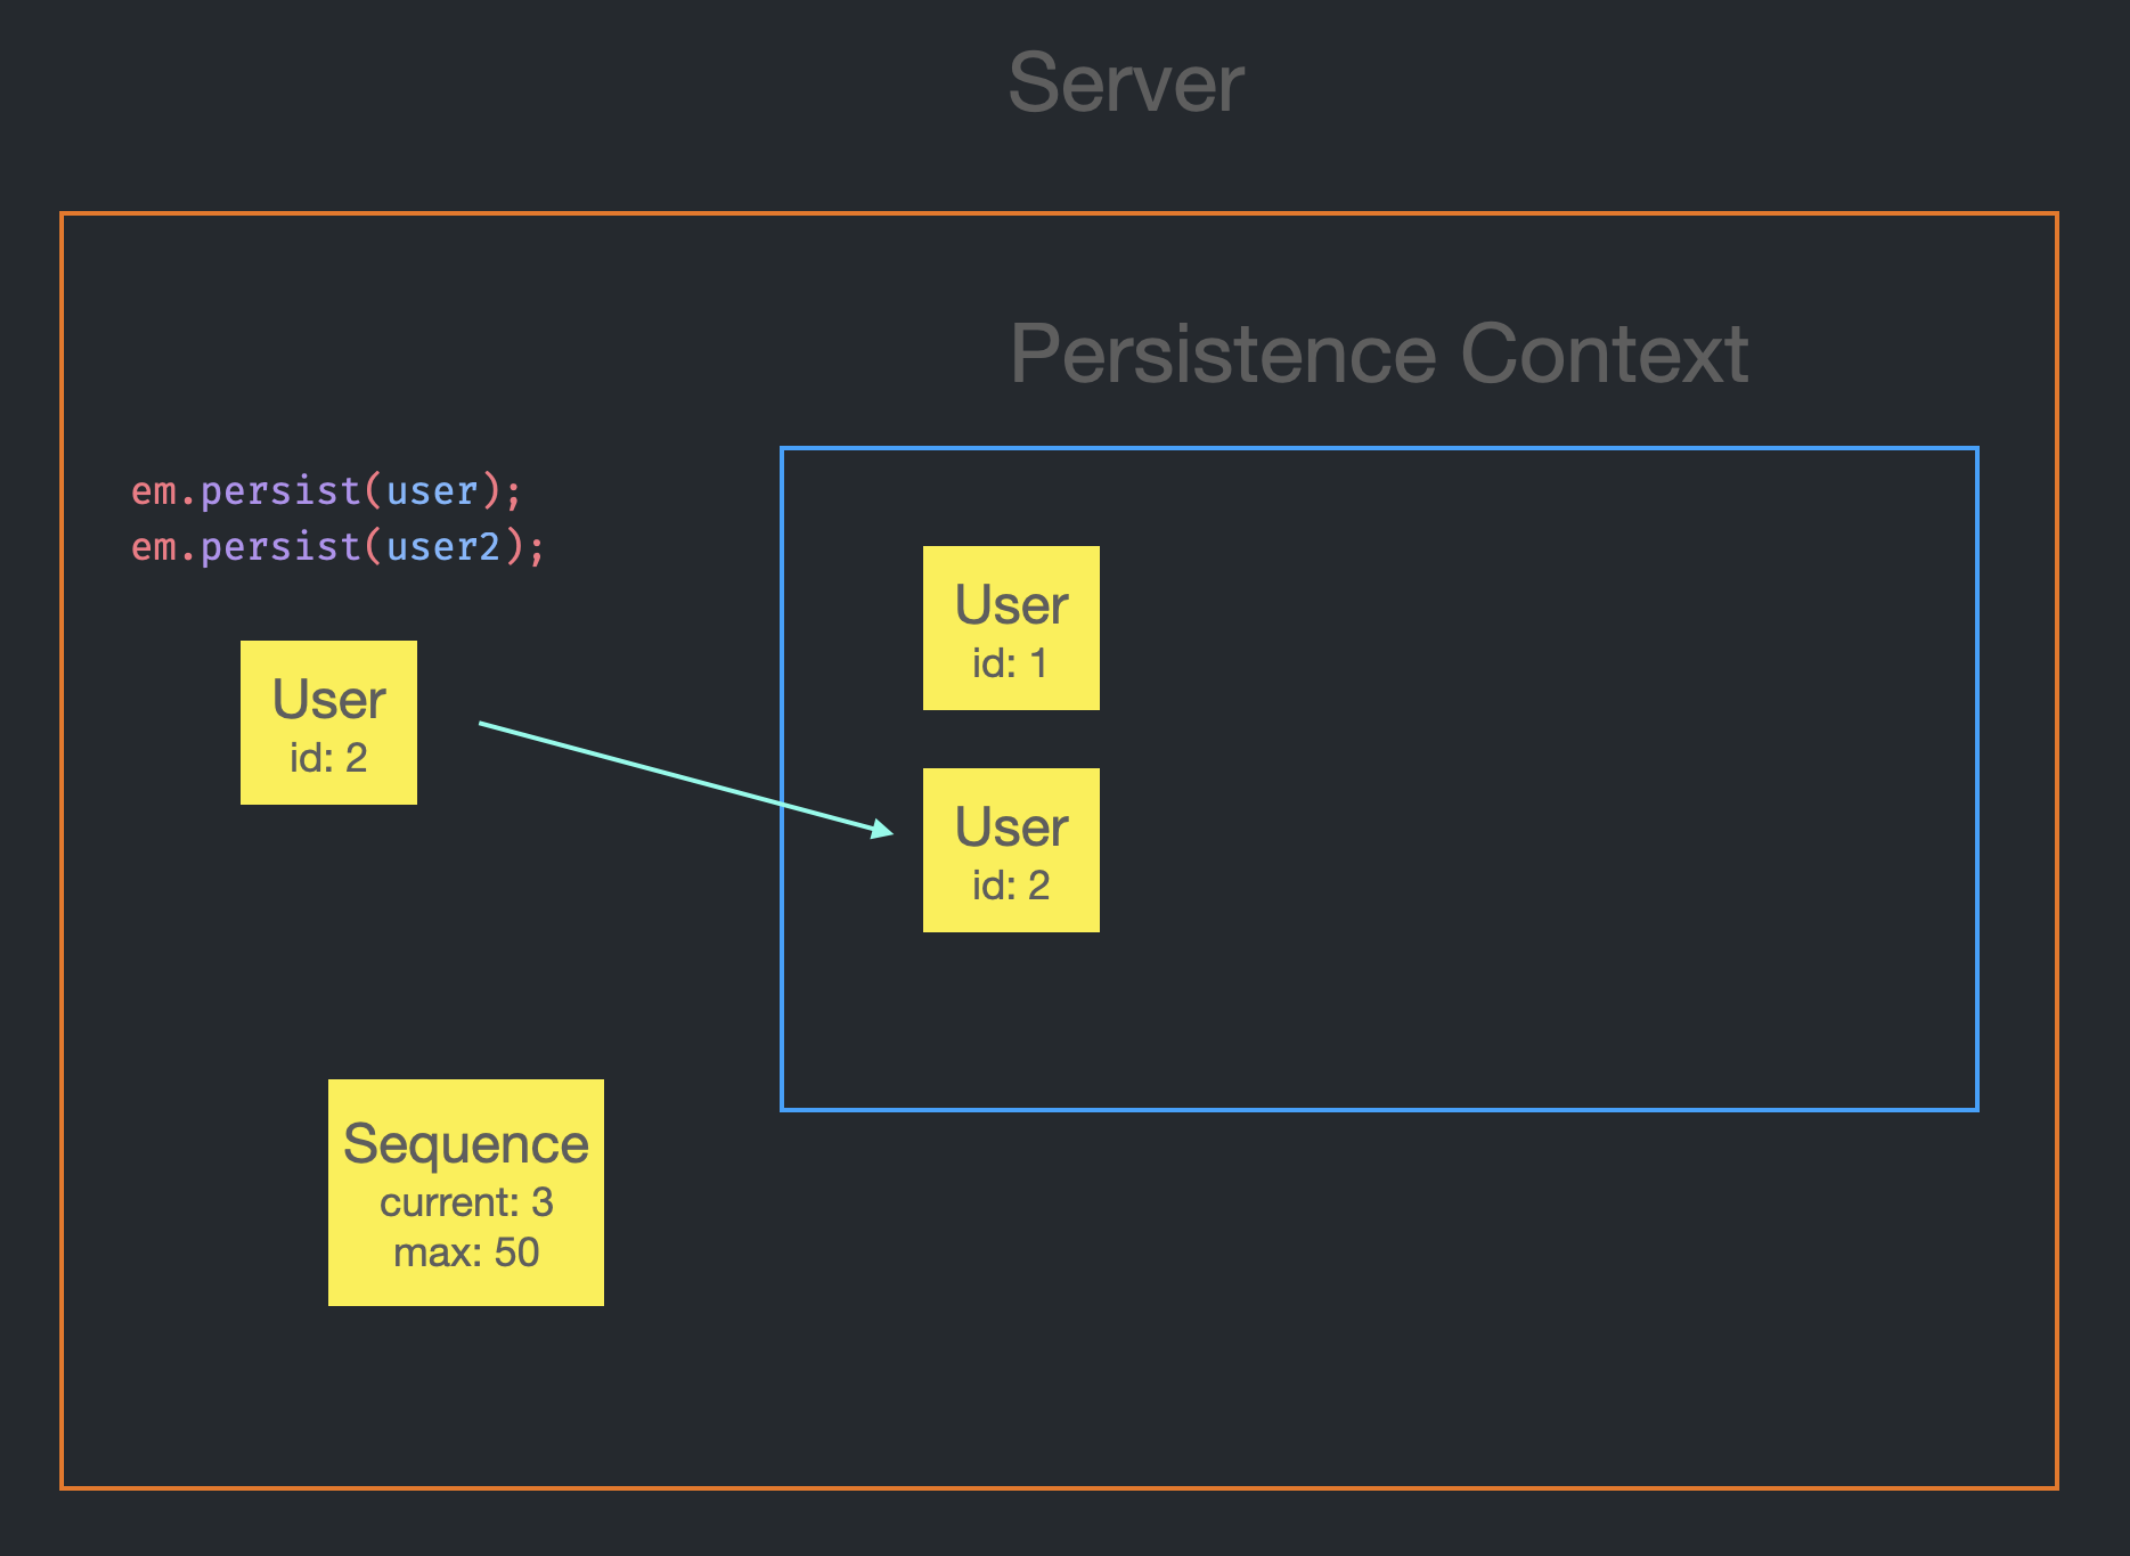Click 'id: 2' label in the left User box

(x=328, y=758)
